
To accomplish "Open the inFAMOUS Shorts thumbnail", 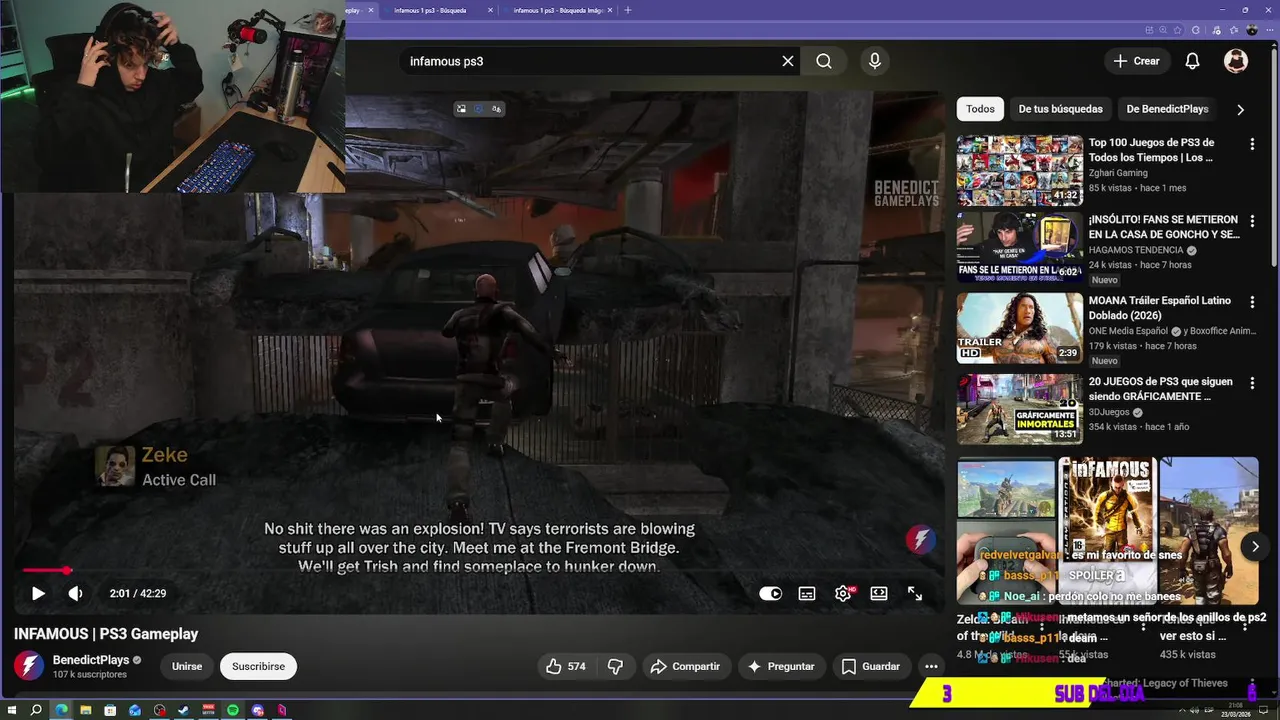I will tap(1107, 531).
